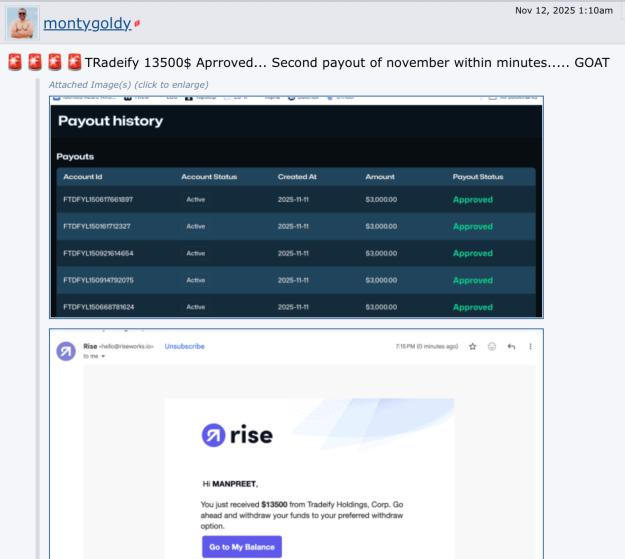Click the rise logo in the email body
The image size is (625, 559).
pos(237,435)
